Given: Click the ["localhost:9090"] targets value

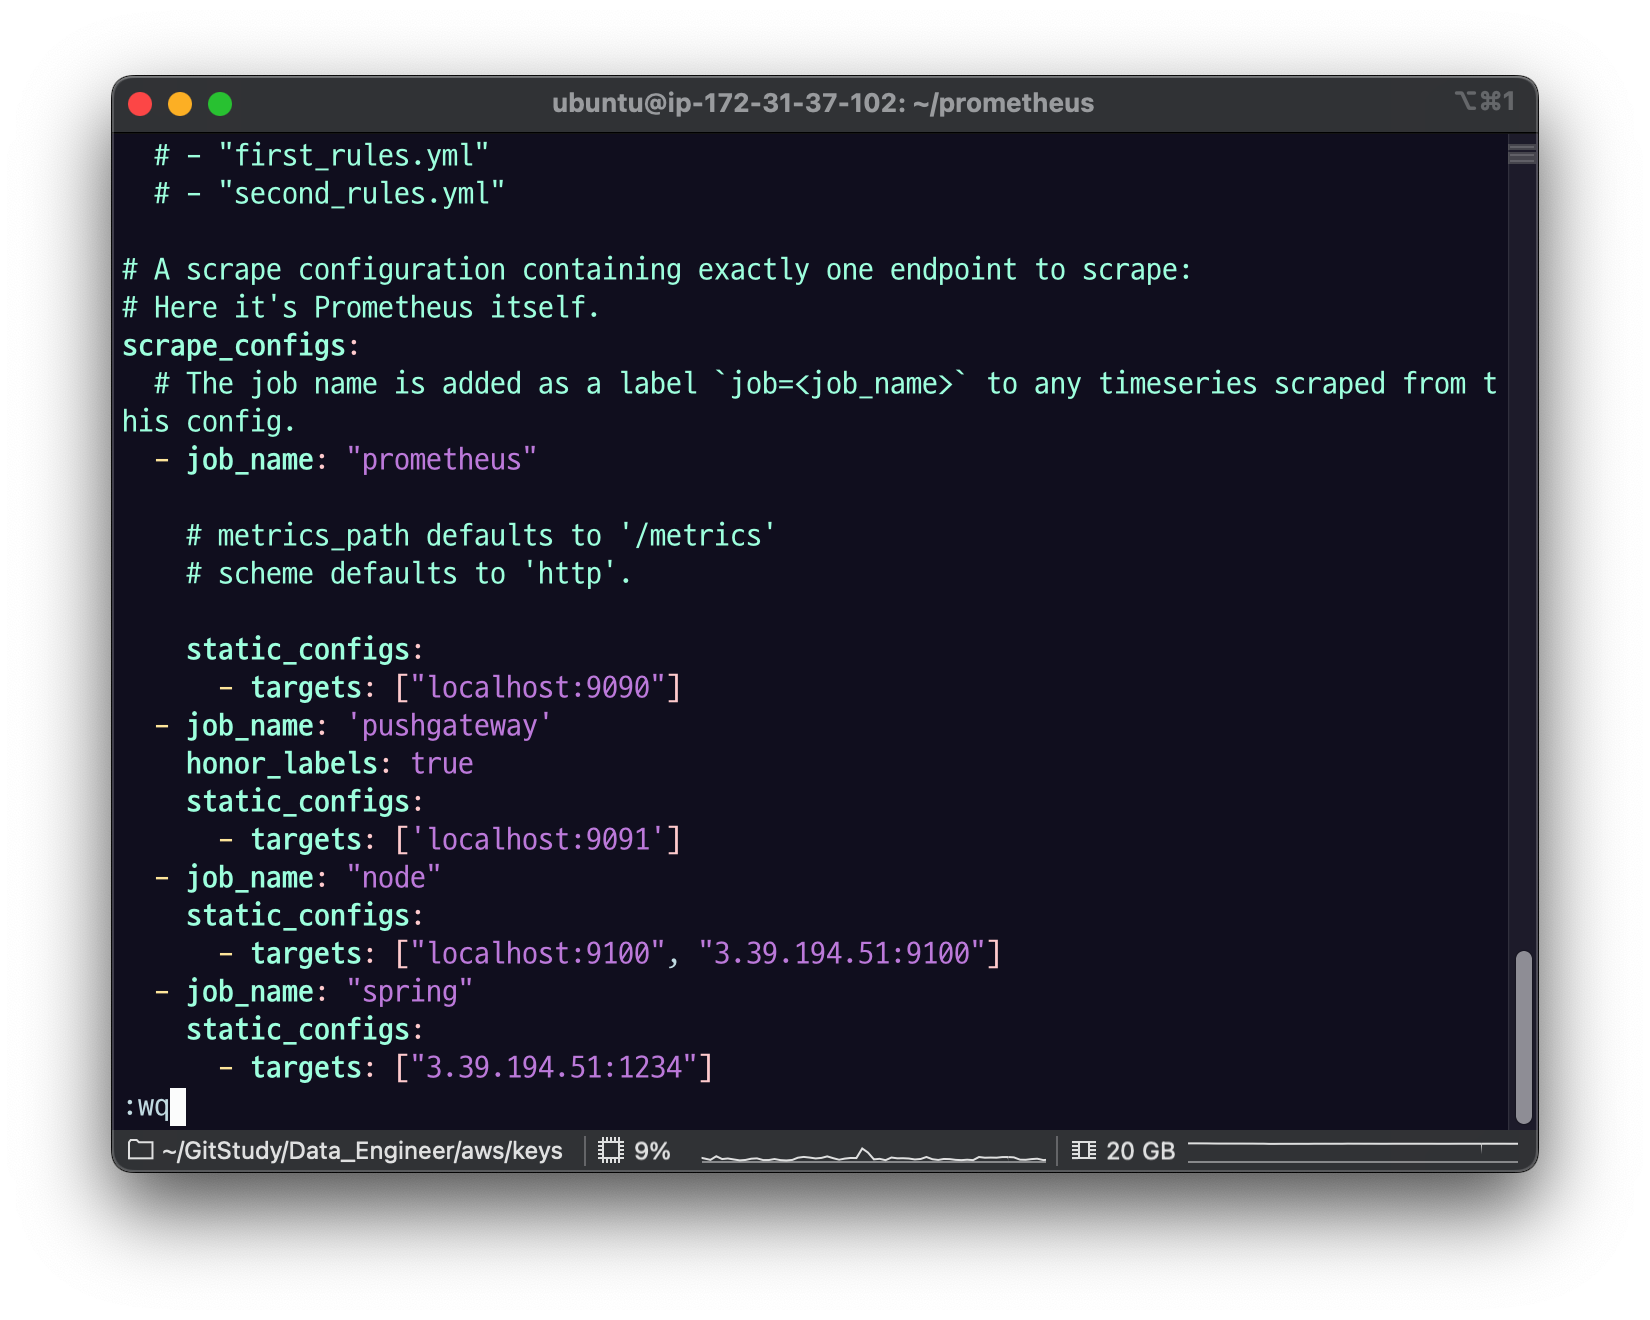Looking at the screenshot, I should [538, 688].
